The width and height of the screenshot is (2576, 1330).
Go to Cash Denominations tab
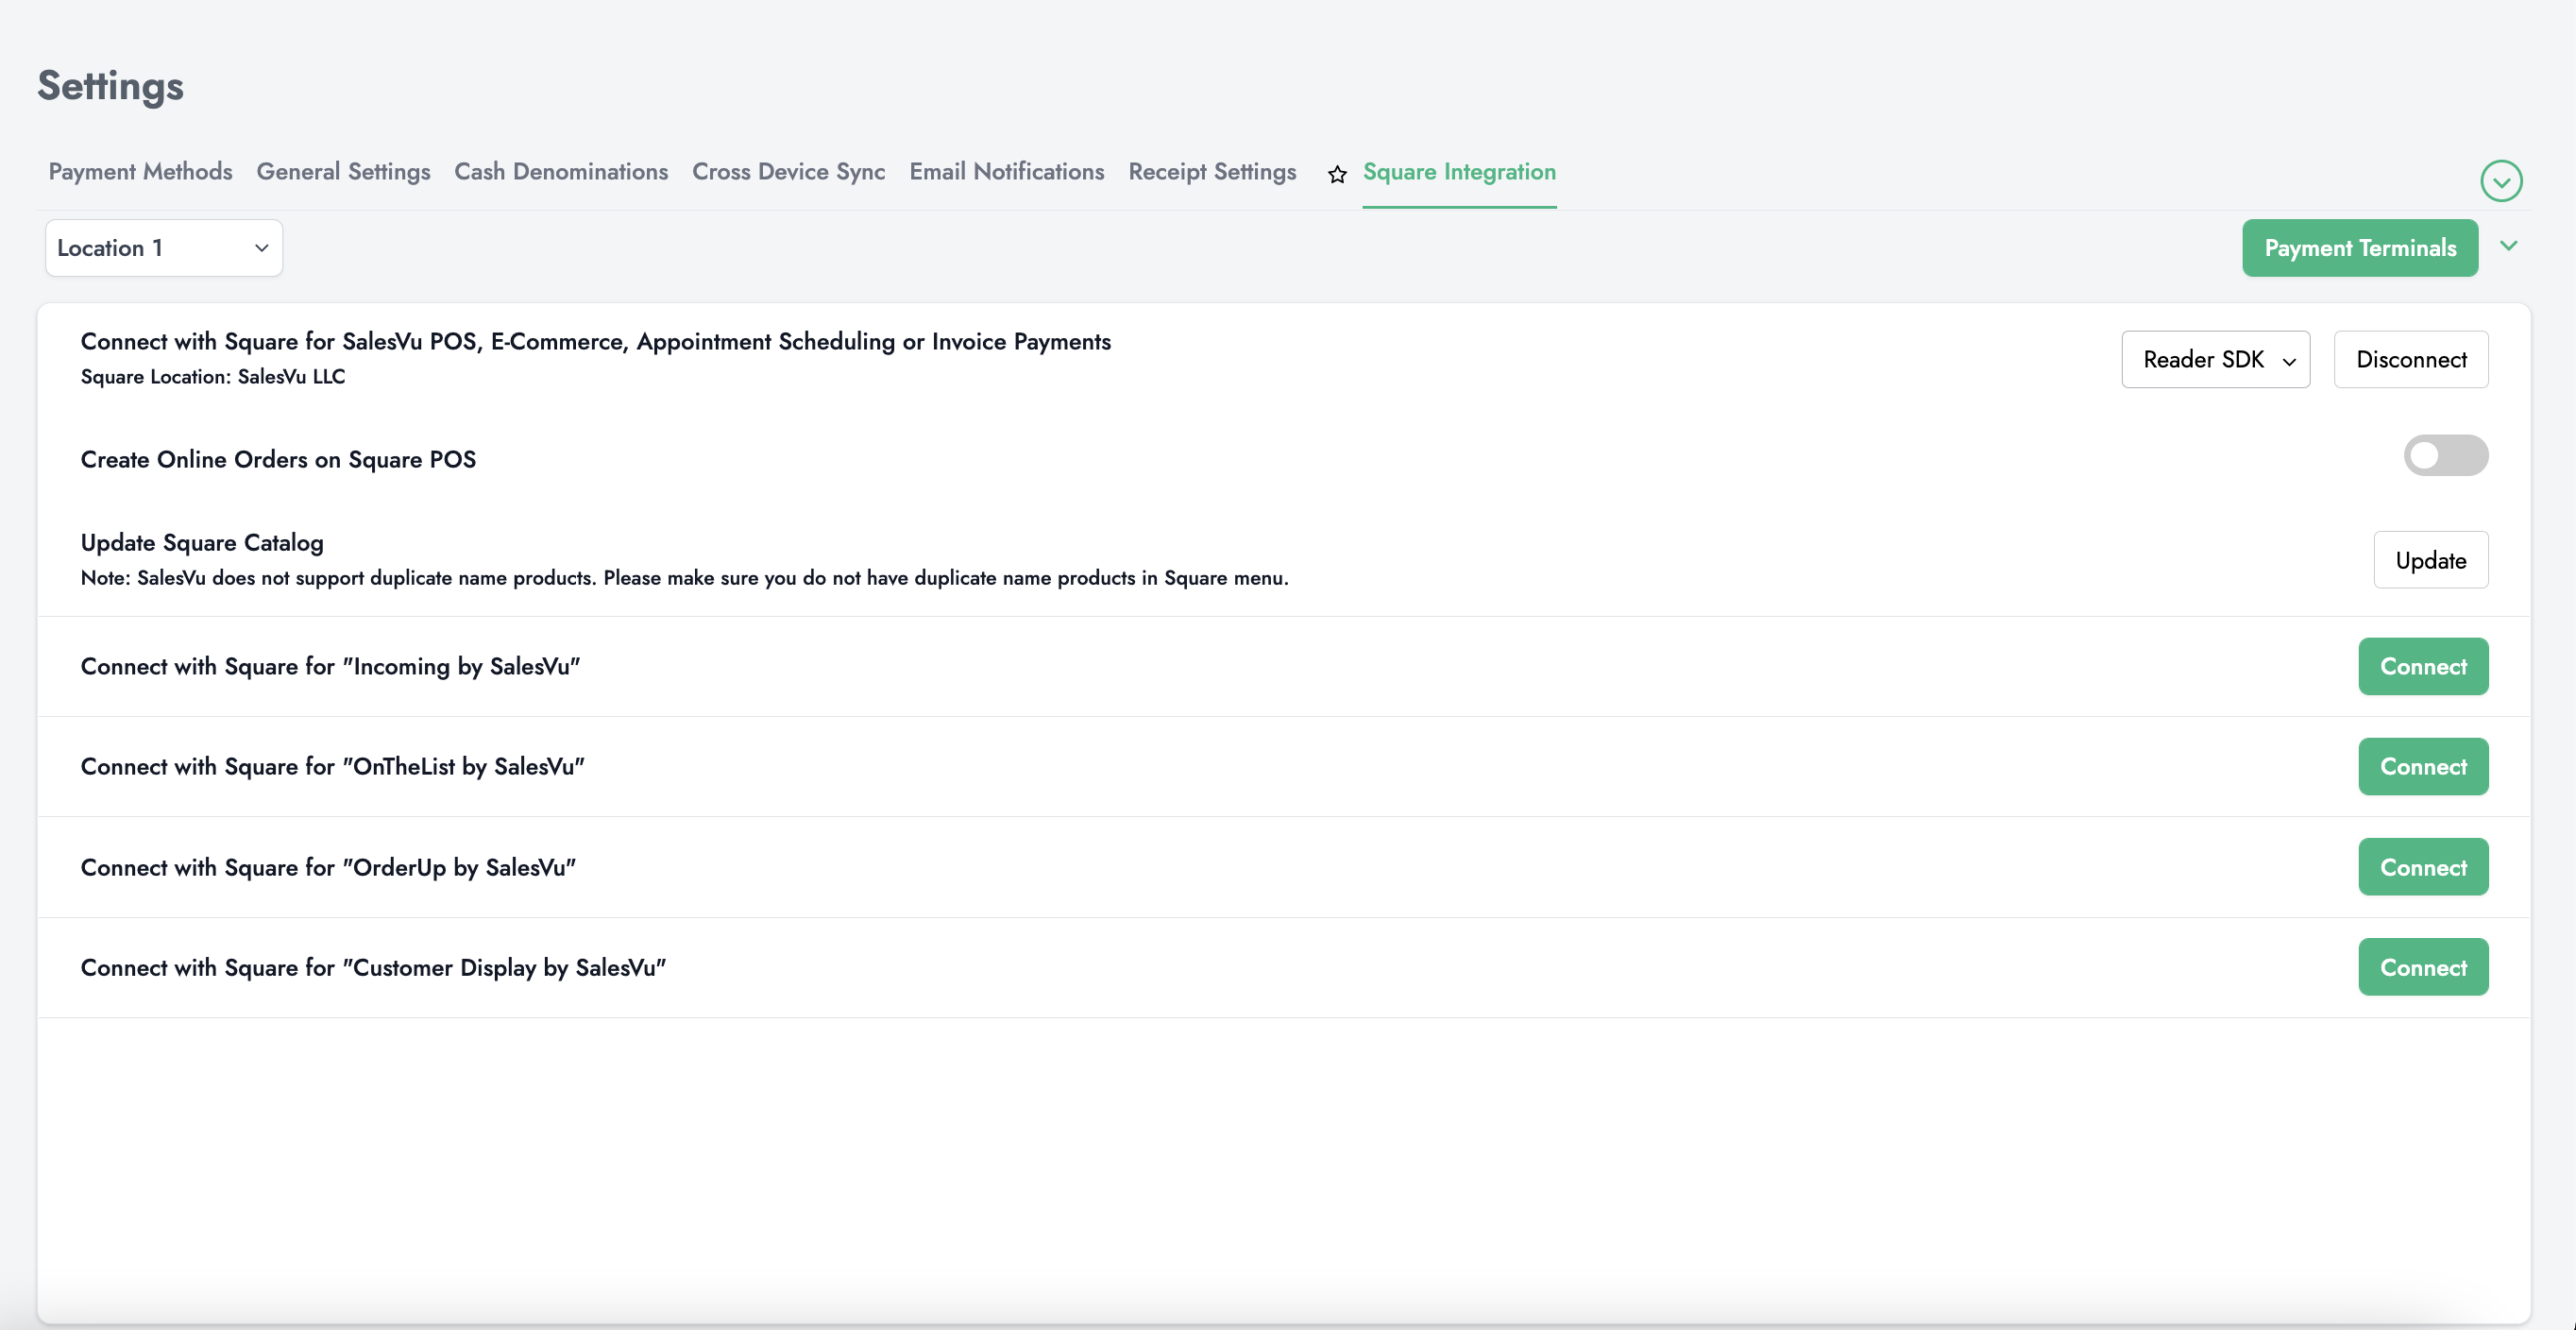coord(561,172)
